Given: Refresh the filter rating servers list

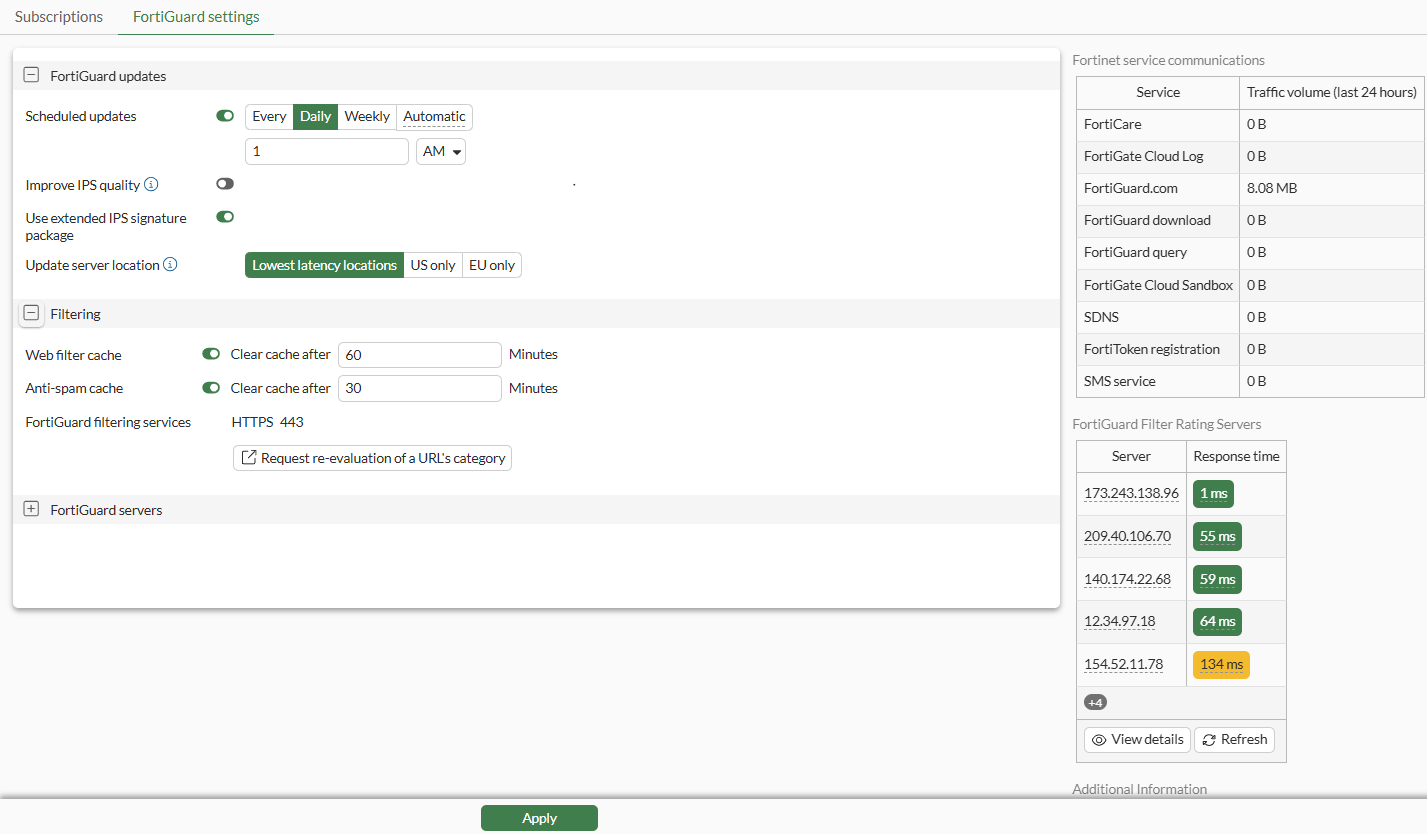Looking at the screenshot, I should tap(1234, 740).
